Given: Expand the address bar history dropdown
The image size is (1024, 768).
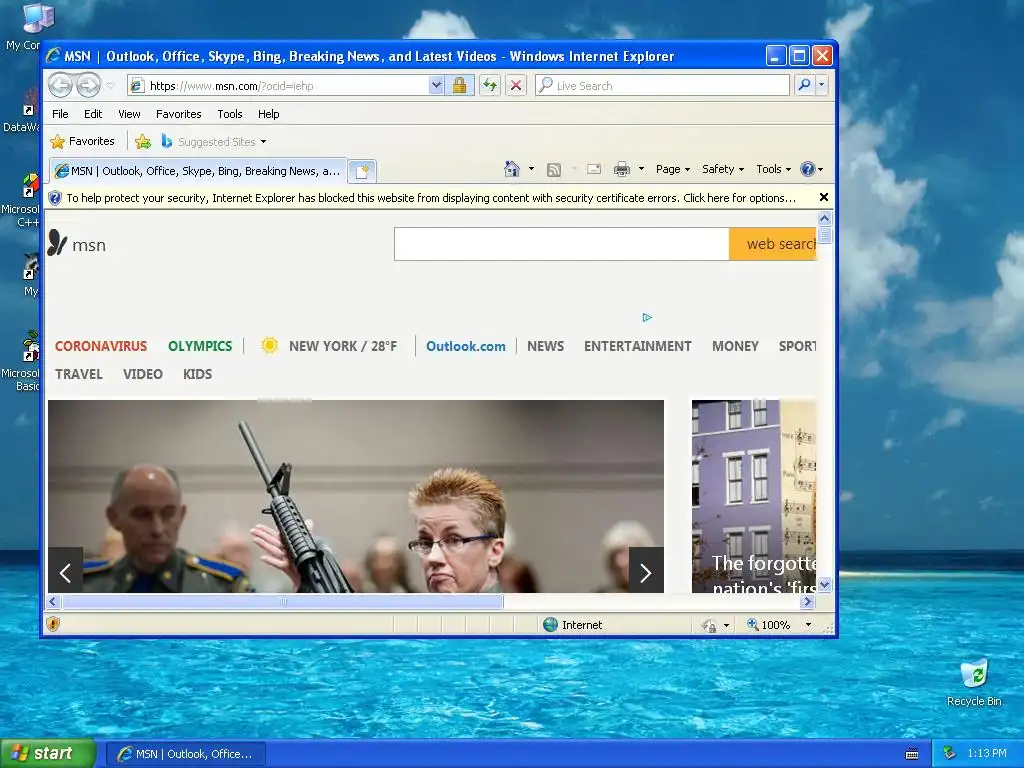Looking at the screenshot, I should (x=436, y=86).
